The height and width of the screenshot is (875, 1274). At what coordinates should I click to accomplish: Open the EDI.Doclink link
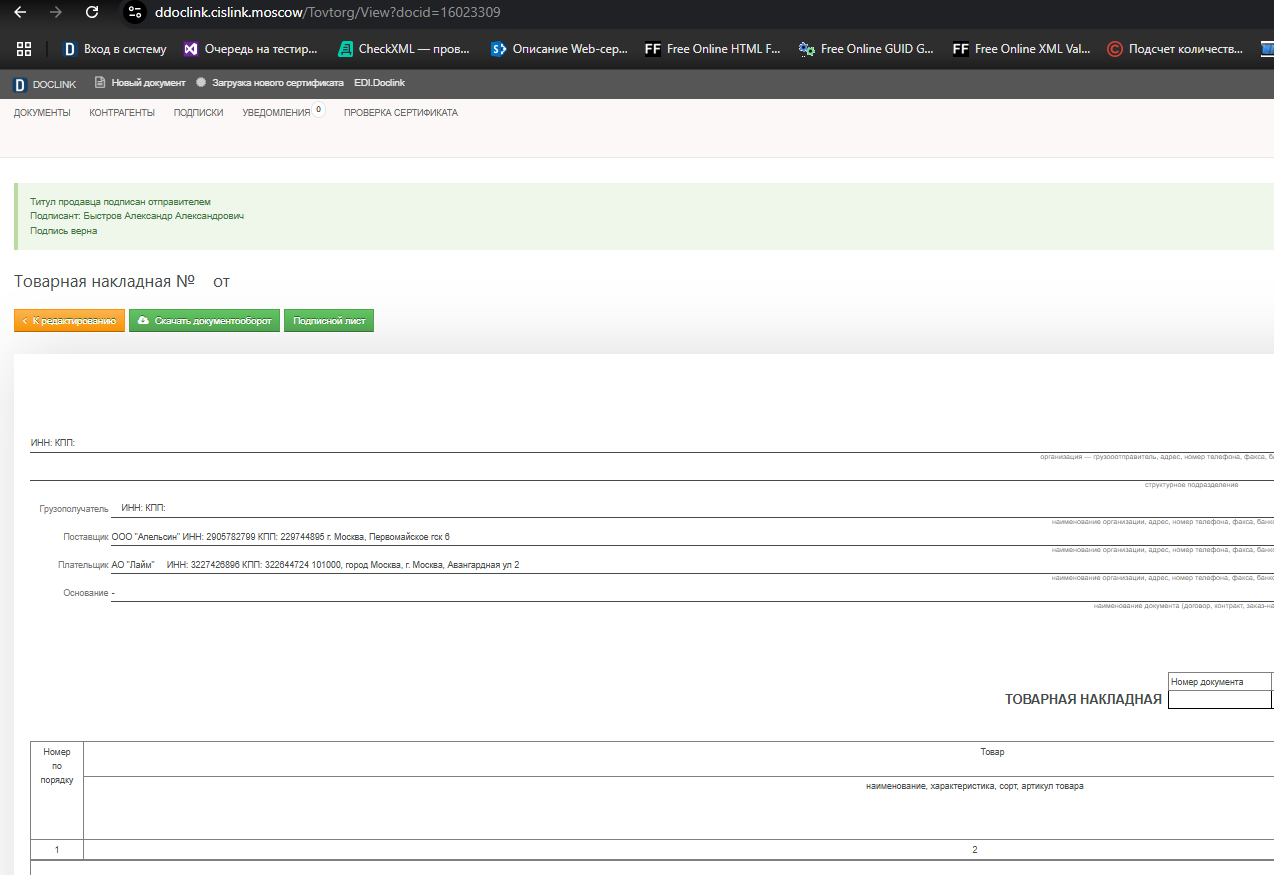[x=379, y=83]
